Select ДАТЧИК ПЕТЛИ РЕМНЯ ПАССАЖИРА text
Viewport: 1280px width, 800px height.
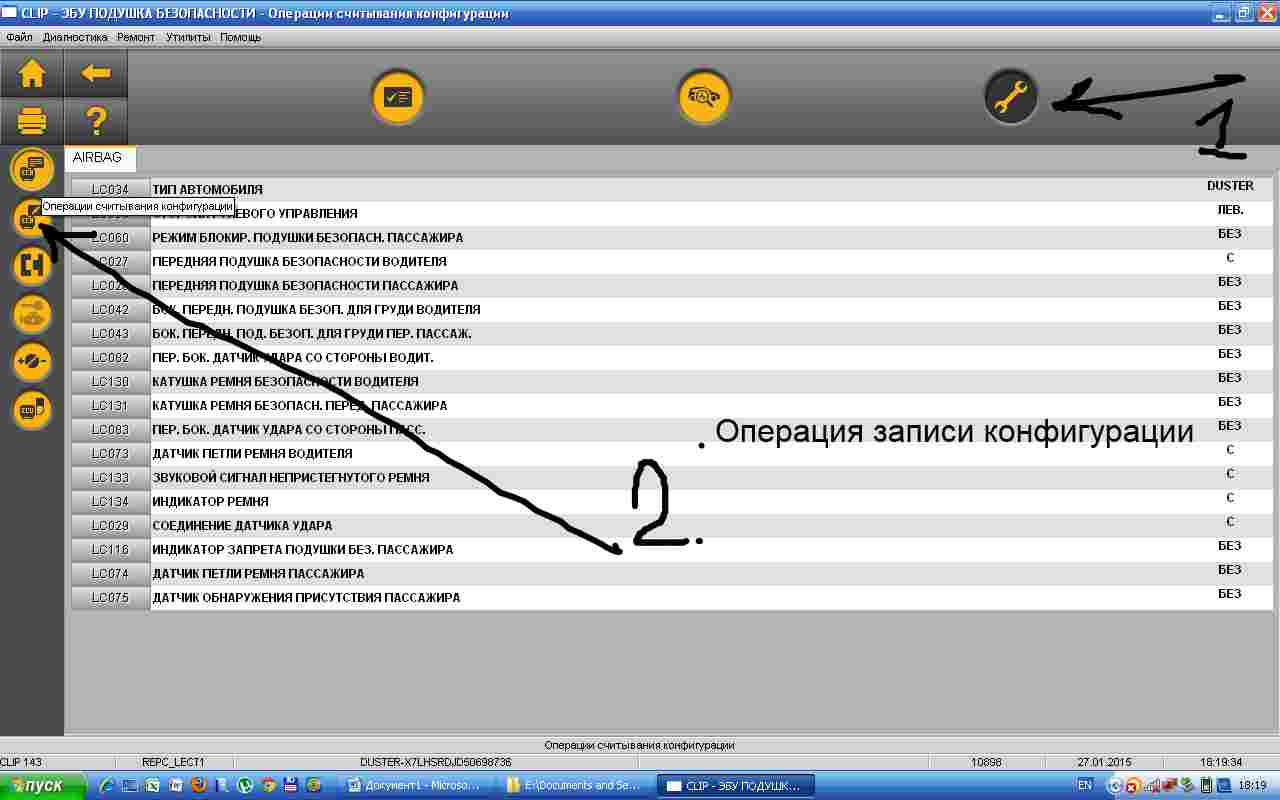click(x=258, y=573)
